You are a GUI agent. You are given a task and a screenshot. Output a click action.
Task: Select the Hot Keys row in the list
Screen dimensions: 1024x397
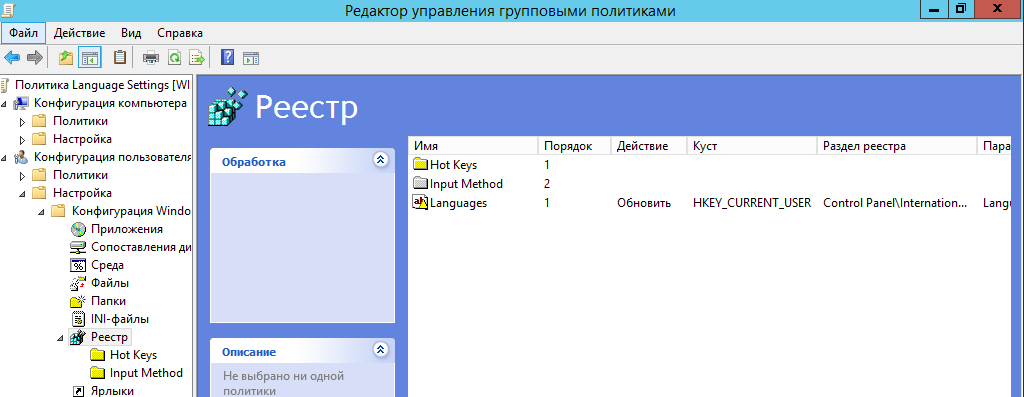point(710,165)
